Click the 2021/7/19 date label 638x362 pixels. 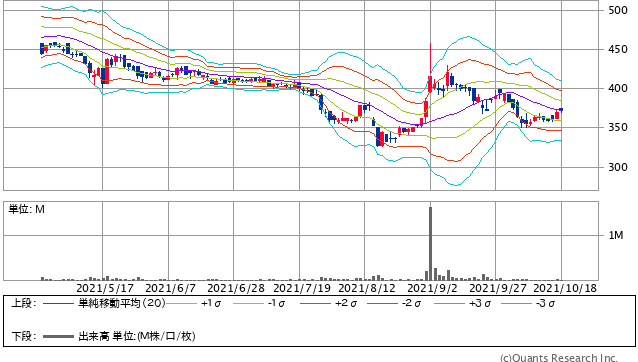[302, 288]
